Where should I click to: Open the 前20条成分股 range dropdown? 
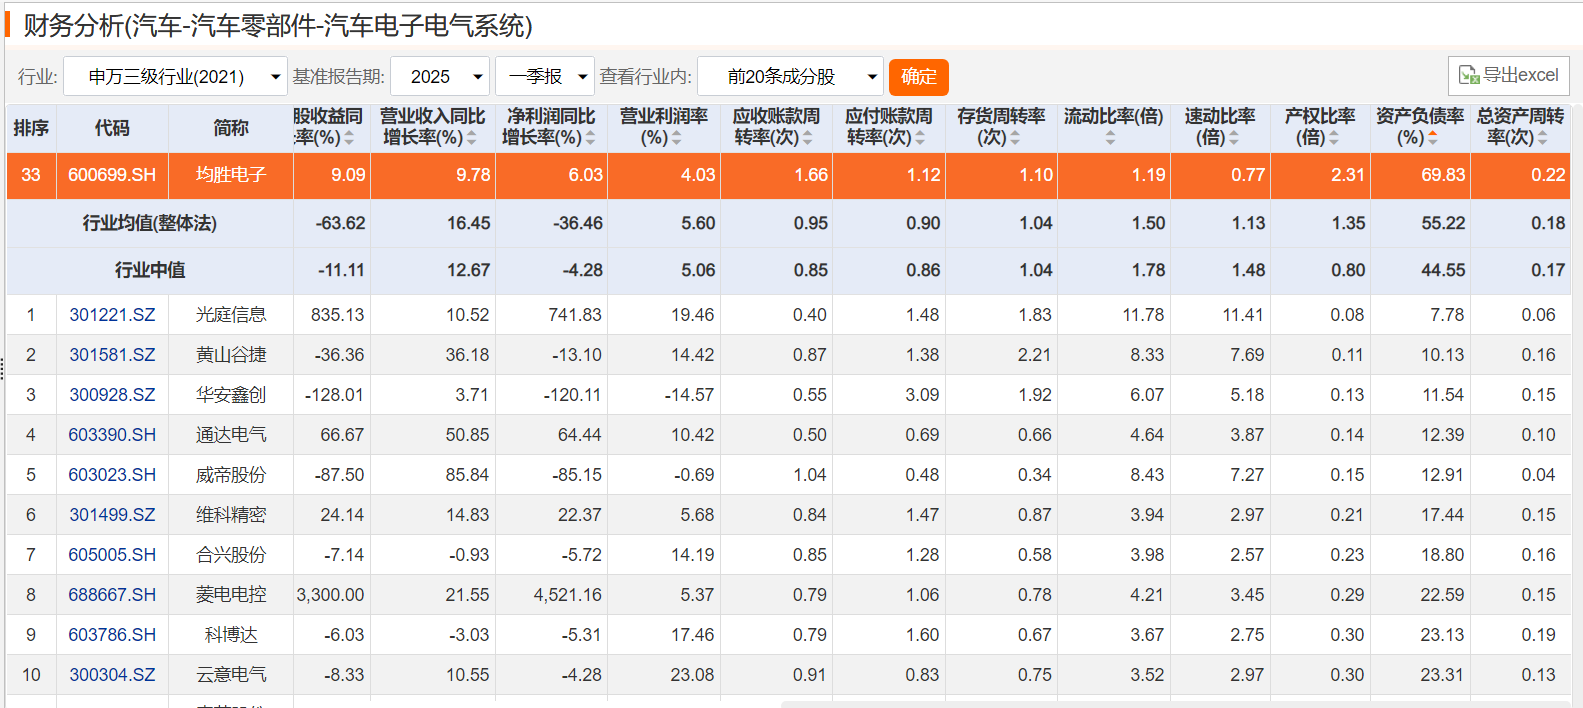790,76
